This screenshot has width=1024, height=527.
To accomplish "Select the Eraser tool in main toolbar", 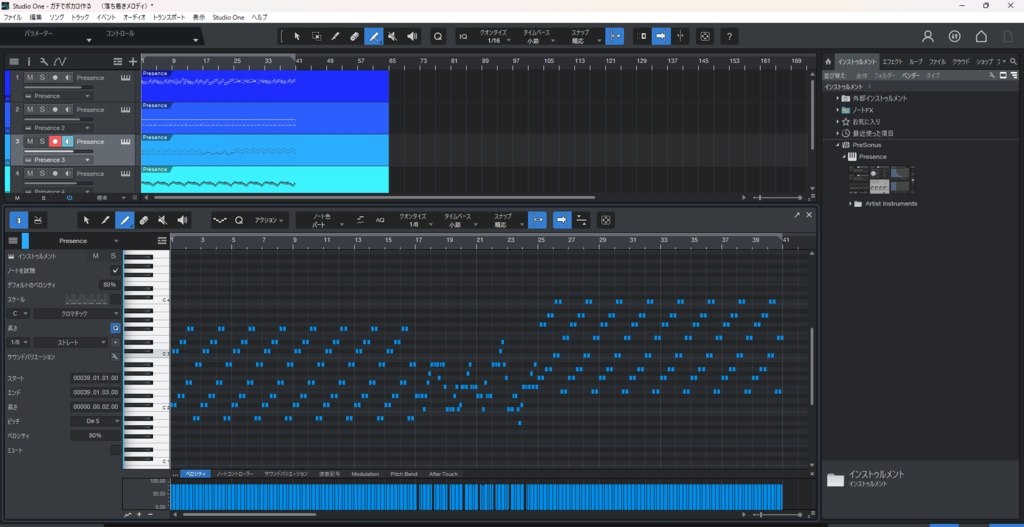I will tap(354, 37).
